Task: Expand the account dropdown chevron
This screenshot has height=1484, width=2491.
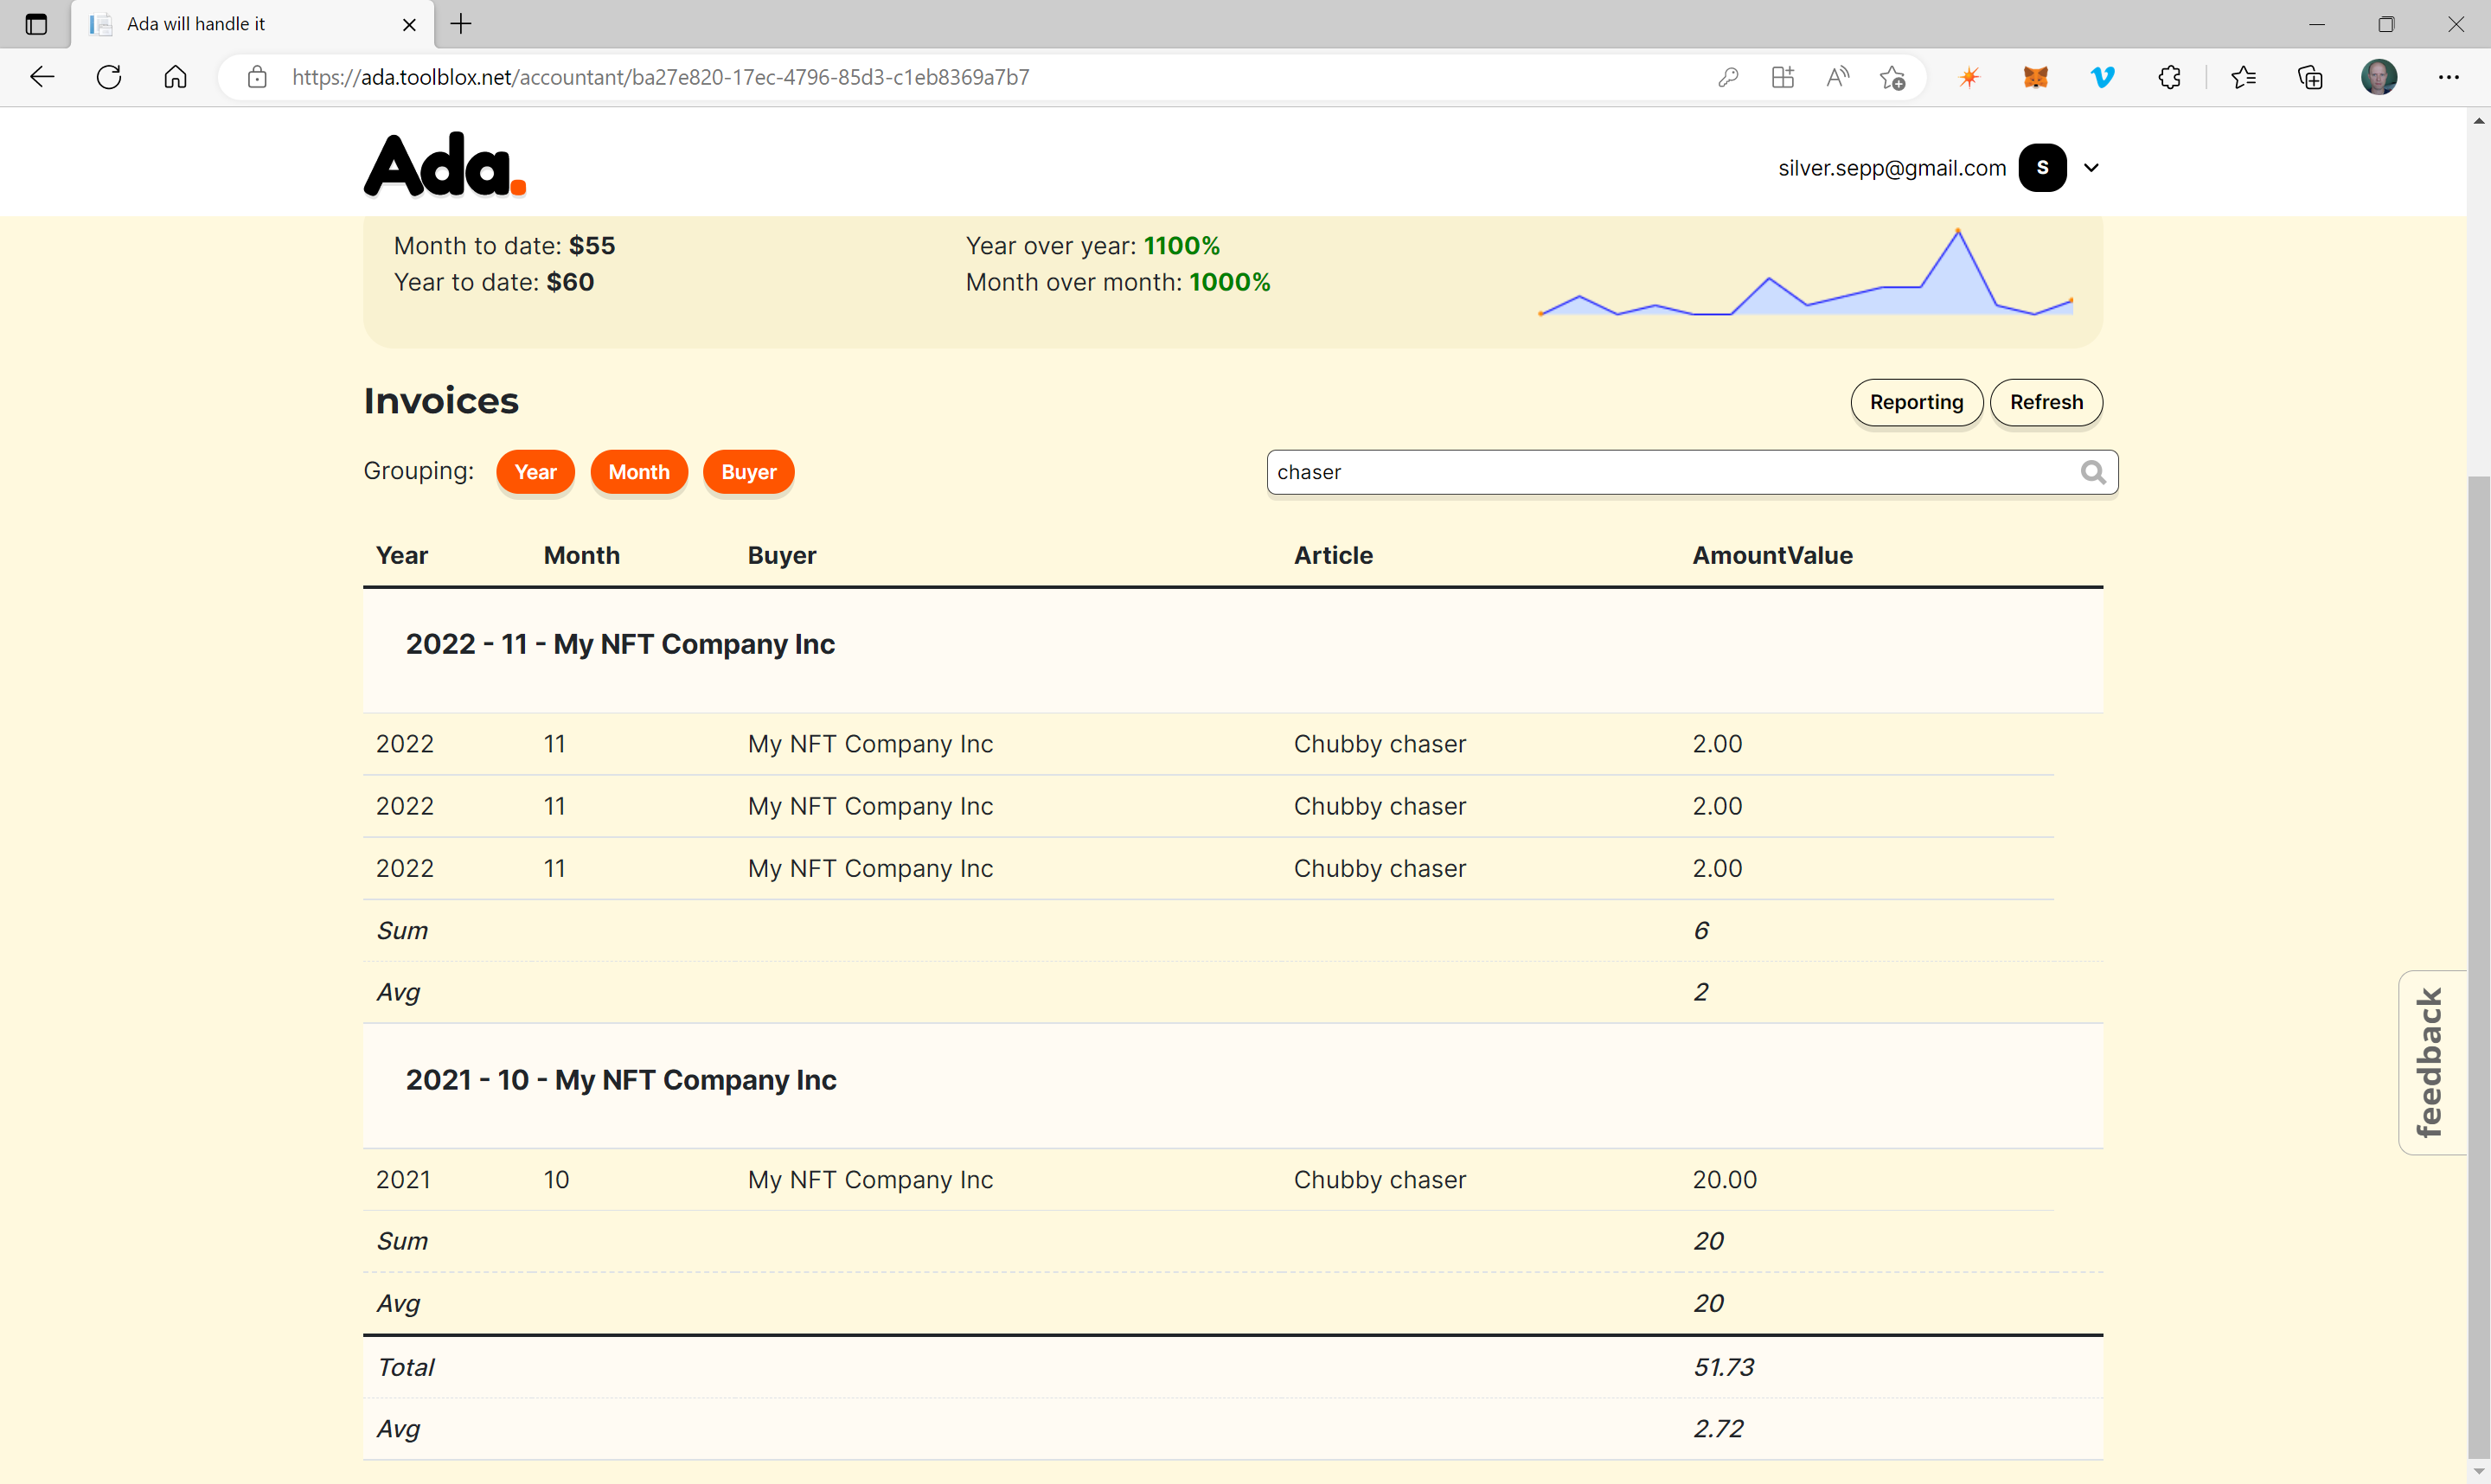Action: (2091, 168)
